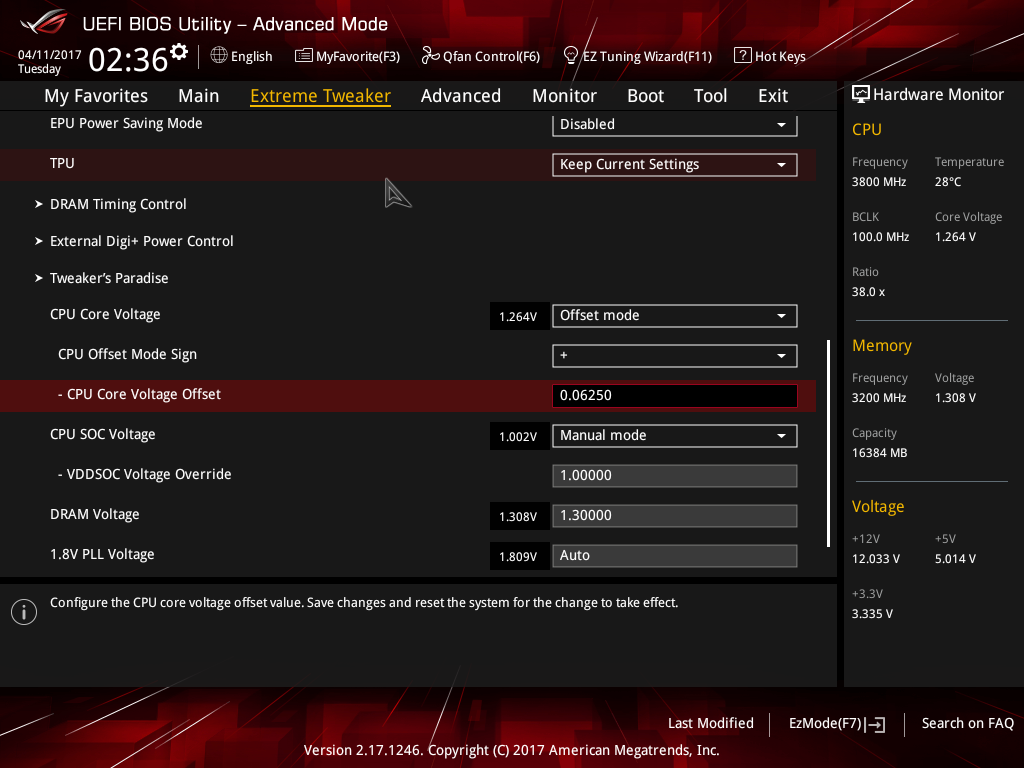The height and width of the screenshot is (768, 1024).
Task: Open the Advanced tab
Action: (460, 96)
